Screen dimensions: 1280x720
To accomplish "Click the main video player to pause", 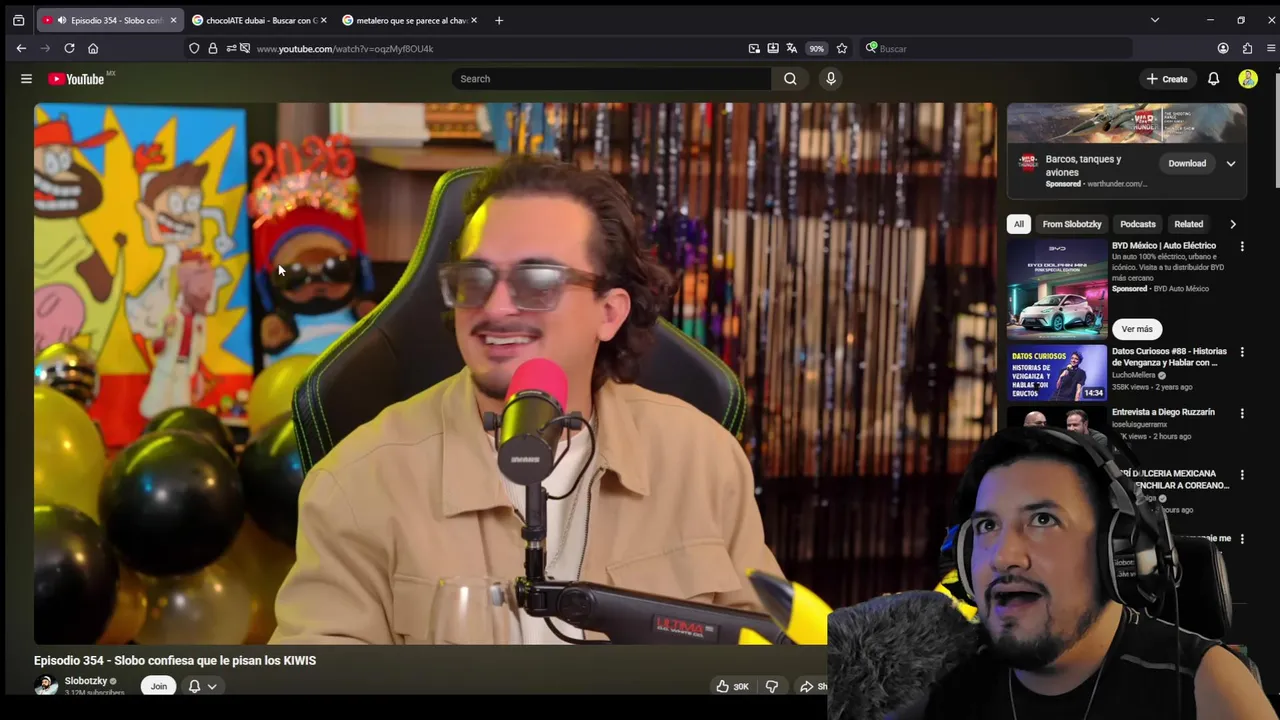I will pyautogui.click(x=515, y=373).
